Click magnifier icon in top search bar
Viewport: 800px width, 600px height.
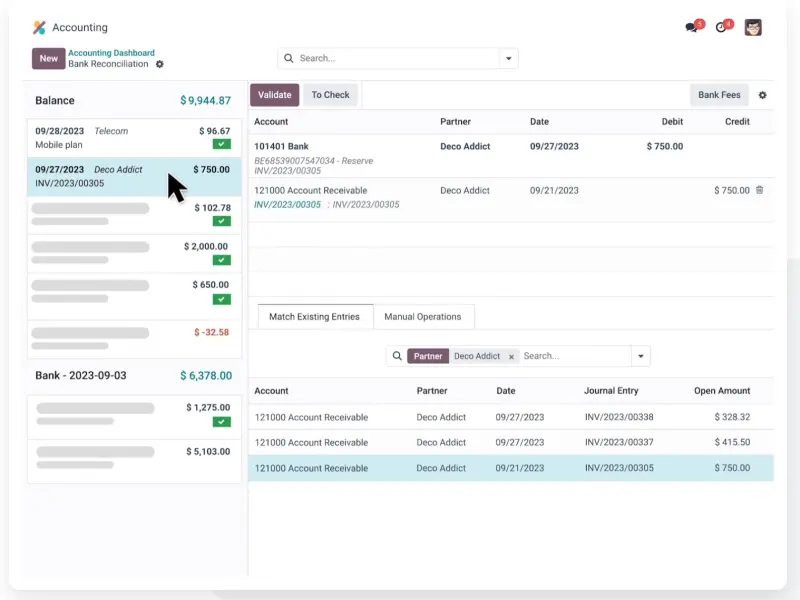click(x=289, y=59)
